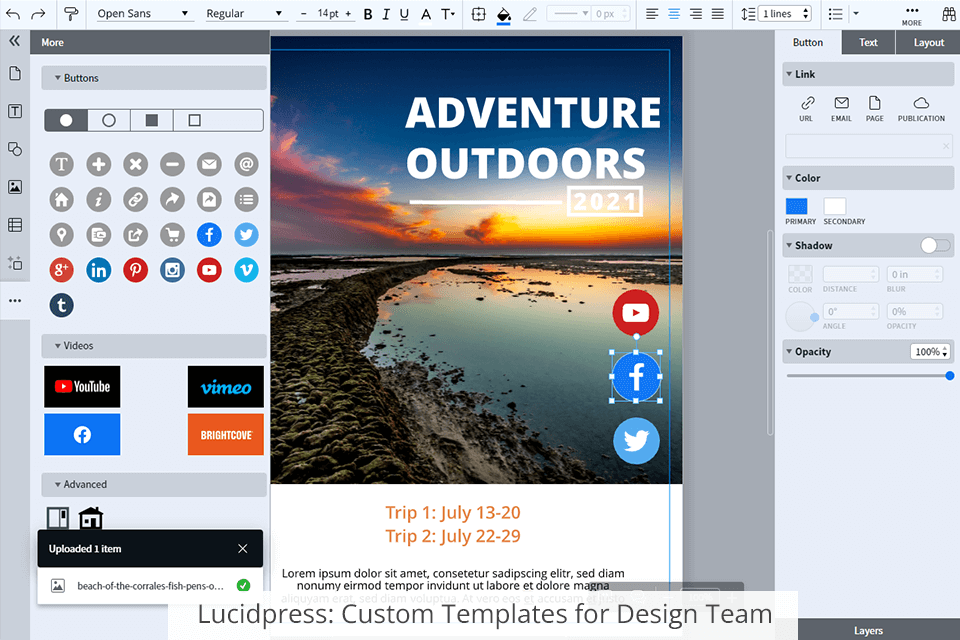
Task: Click the undo arrow in the toolbar
Action: [x=13, y=14]
